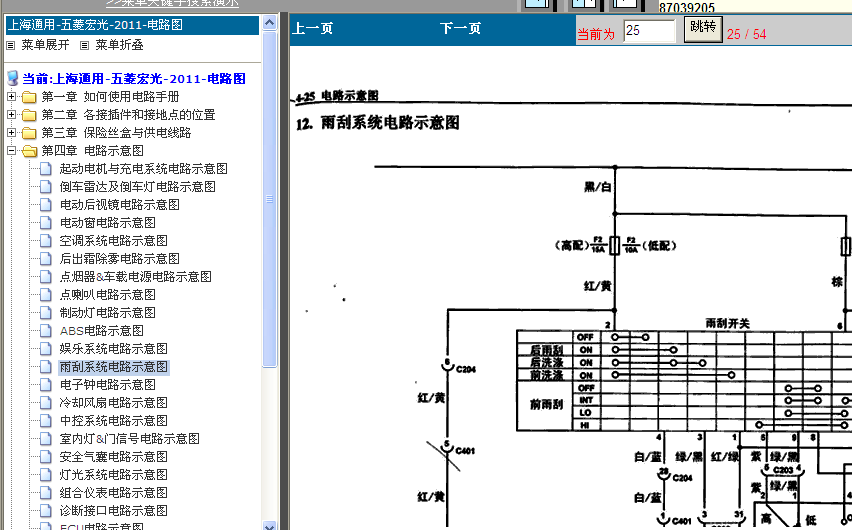
Task: Click document icon beside 空调系统电路示意图
Action: point(46,240)
